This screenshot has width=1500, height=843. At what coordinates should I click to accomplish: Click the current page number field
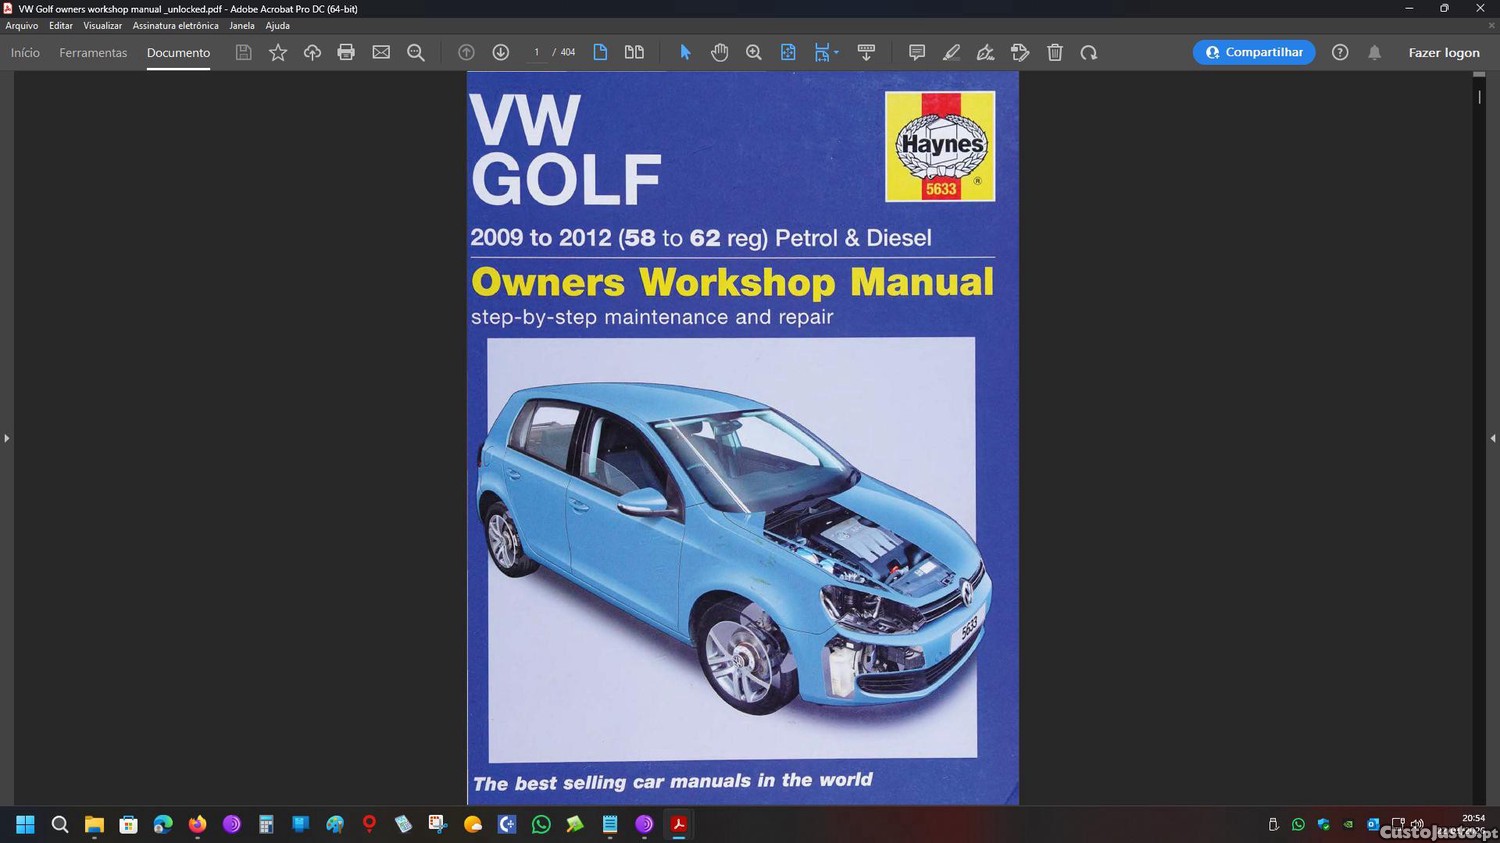[536, 53]
